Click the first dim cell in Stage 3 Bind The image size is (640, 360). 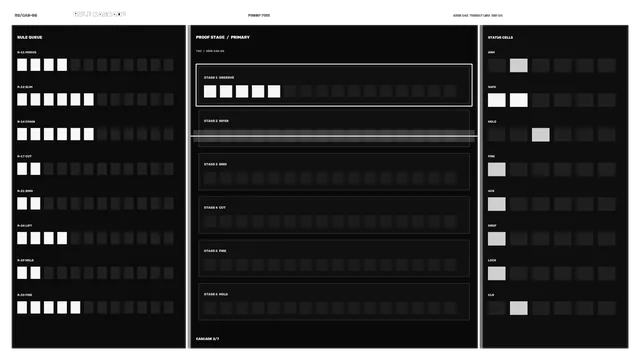(210, 178)
